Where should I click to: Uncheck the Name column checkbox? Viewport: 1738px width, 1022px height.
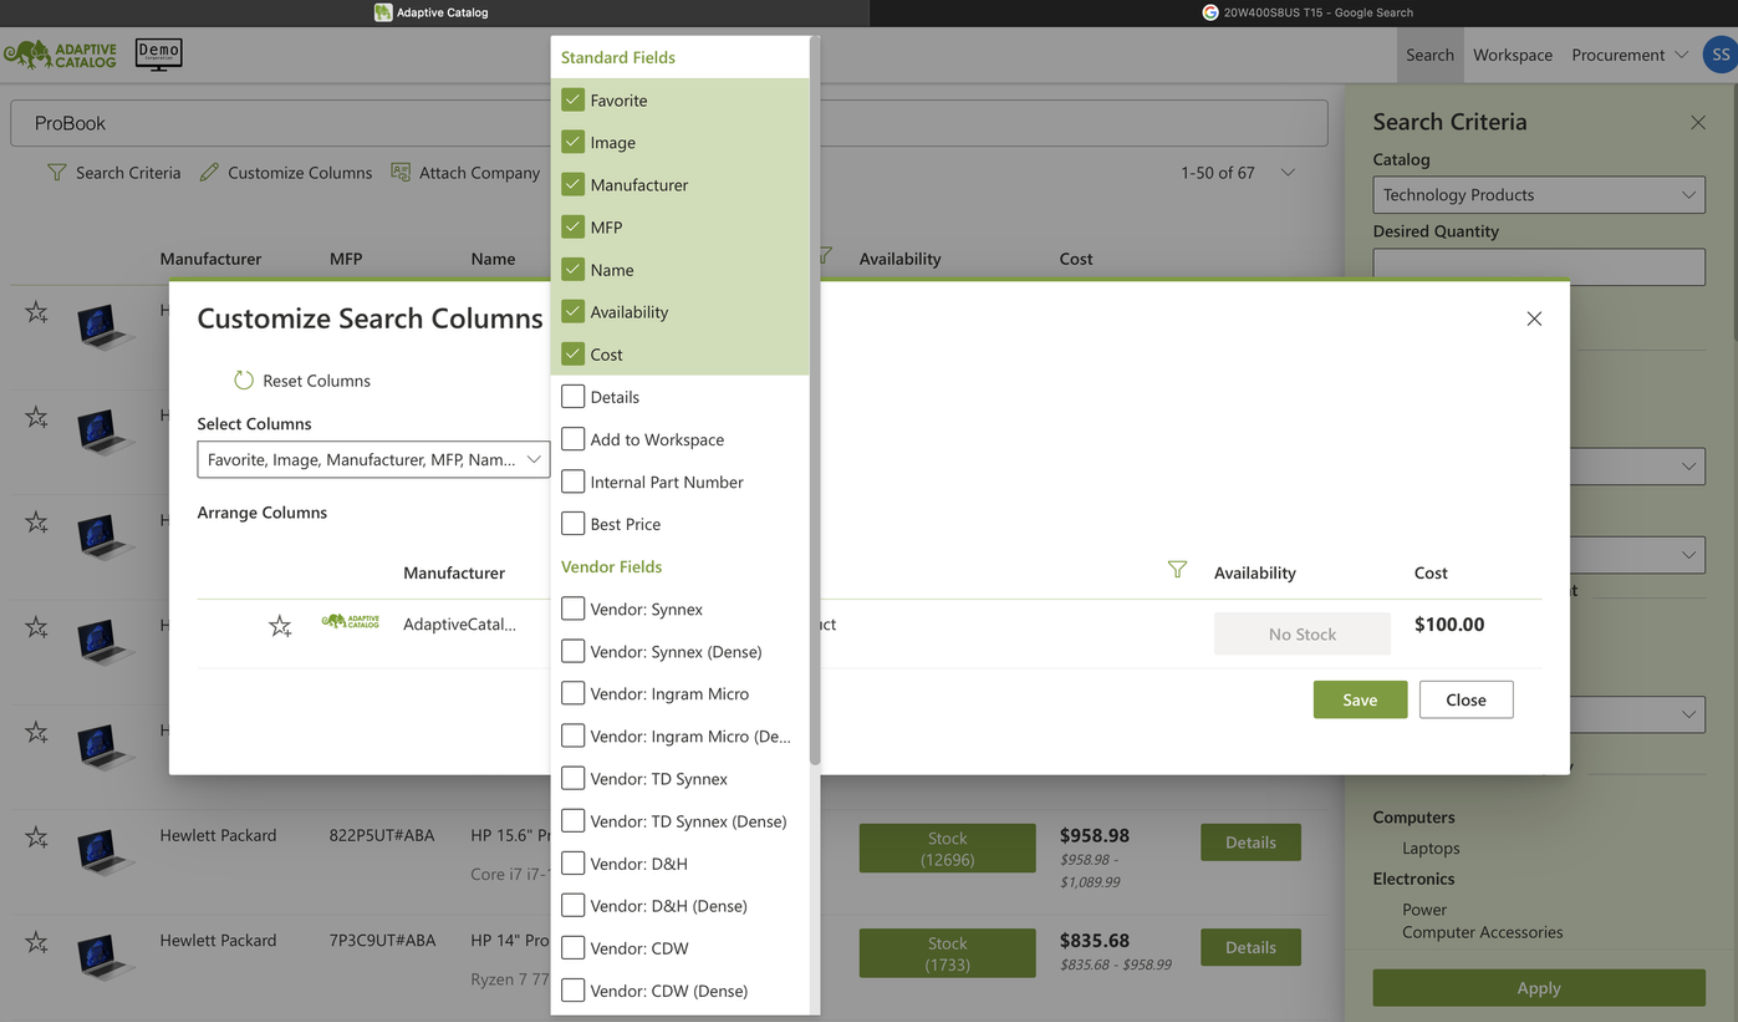[573, 270]
